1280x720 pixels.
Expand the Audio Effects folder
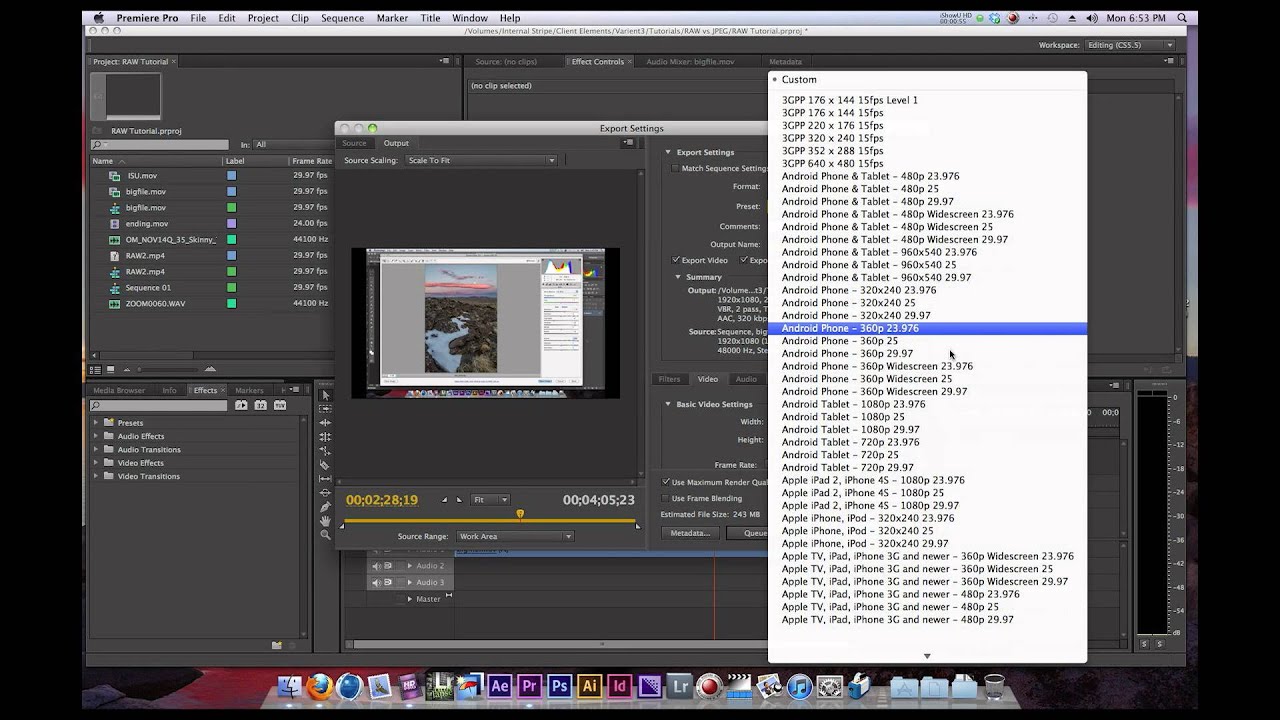(x=97, y=436)
